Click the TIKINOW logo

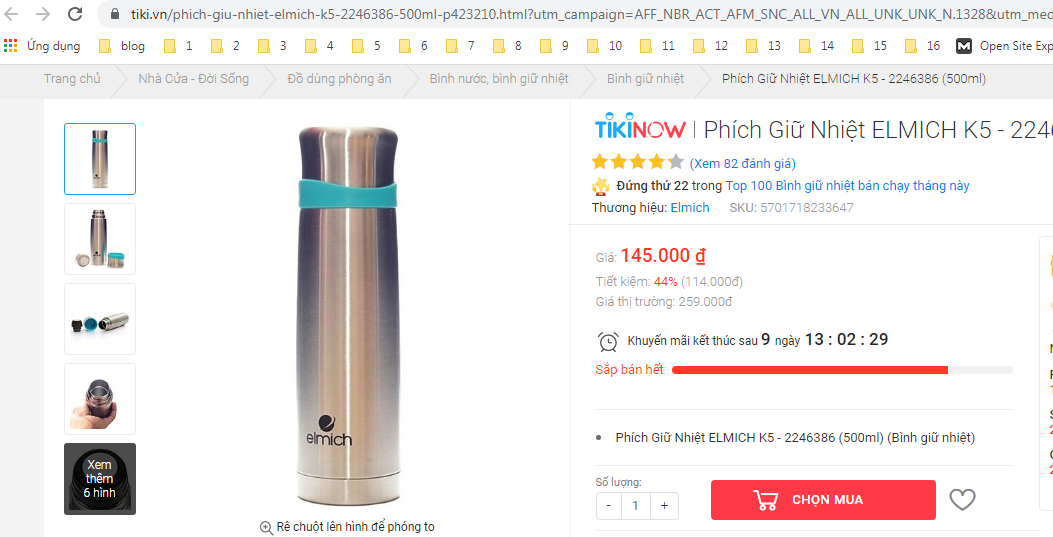(639, 127)
